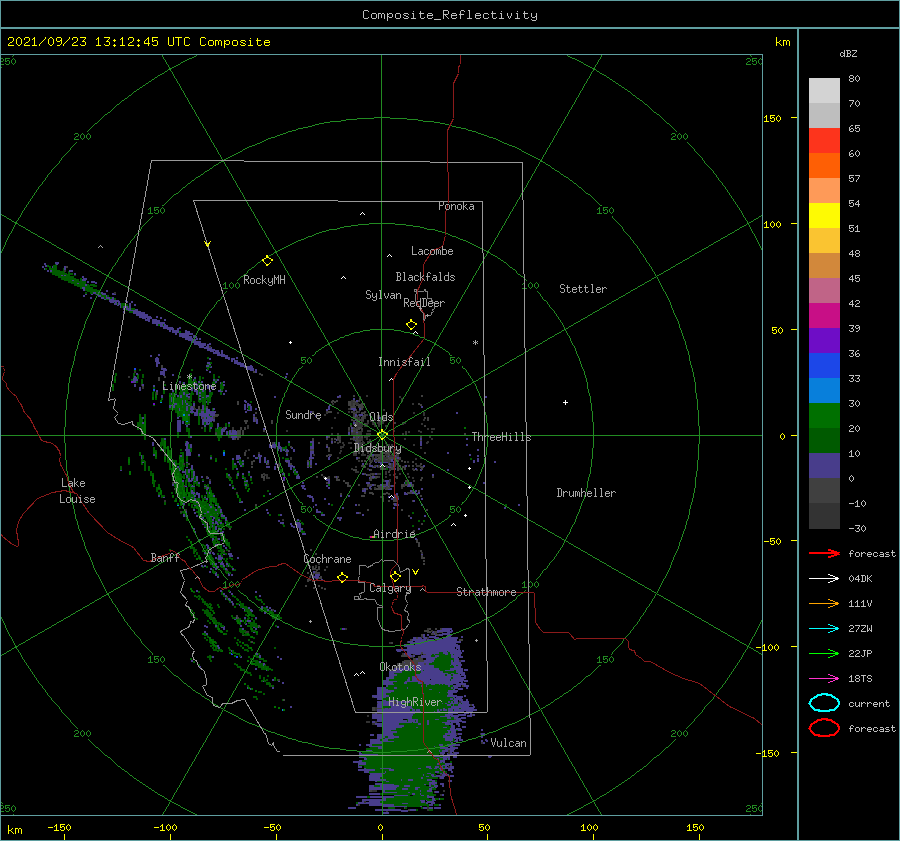The width and height of the screenshot is (900, 841).
Task: Select the Vulcan label
Action: pos(509,743)
